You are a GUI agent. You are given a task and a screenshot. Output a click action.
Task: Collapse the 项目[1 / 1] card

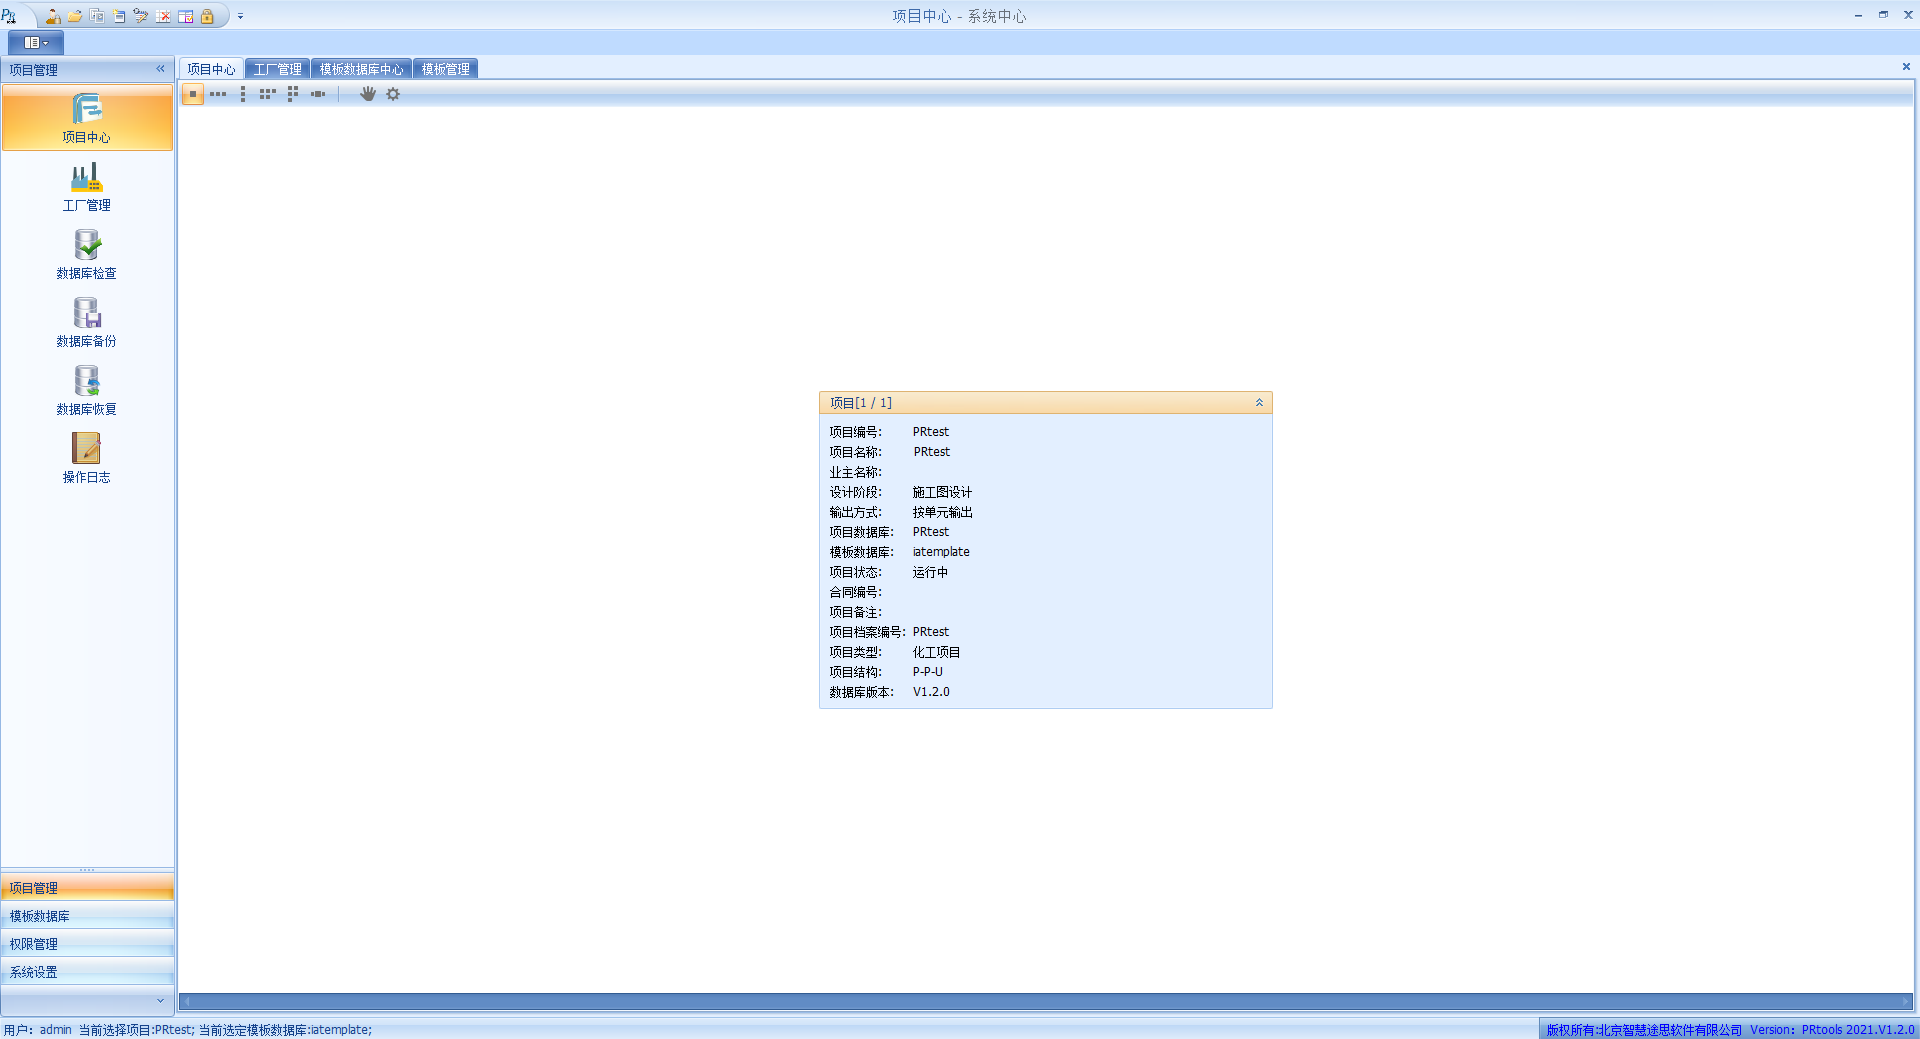coord(1259,403)
